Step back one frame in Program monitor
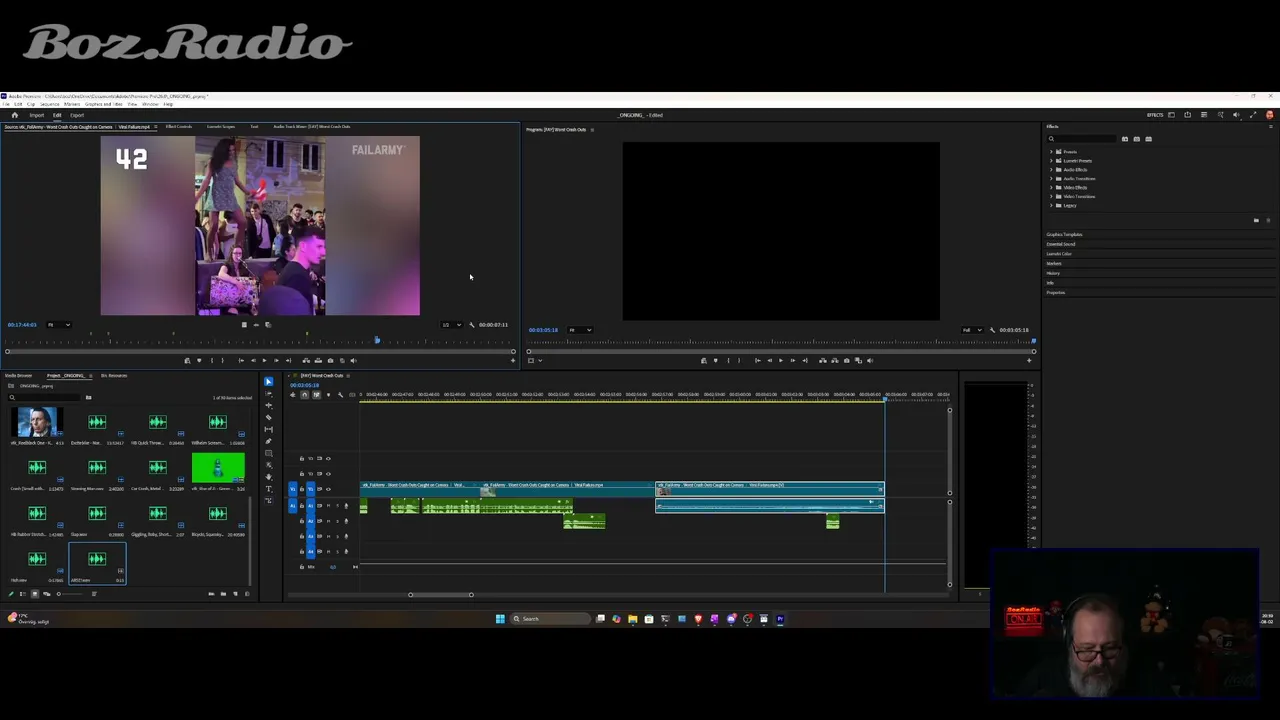The width and height of the screenshot is (1280, 720). (x=769, y=360)
